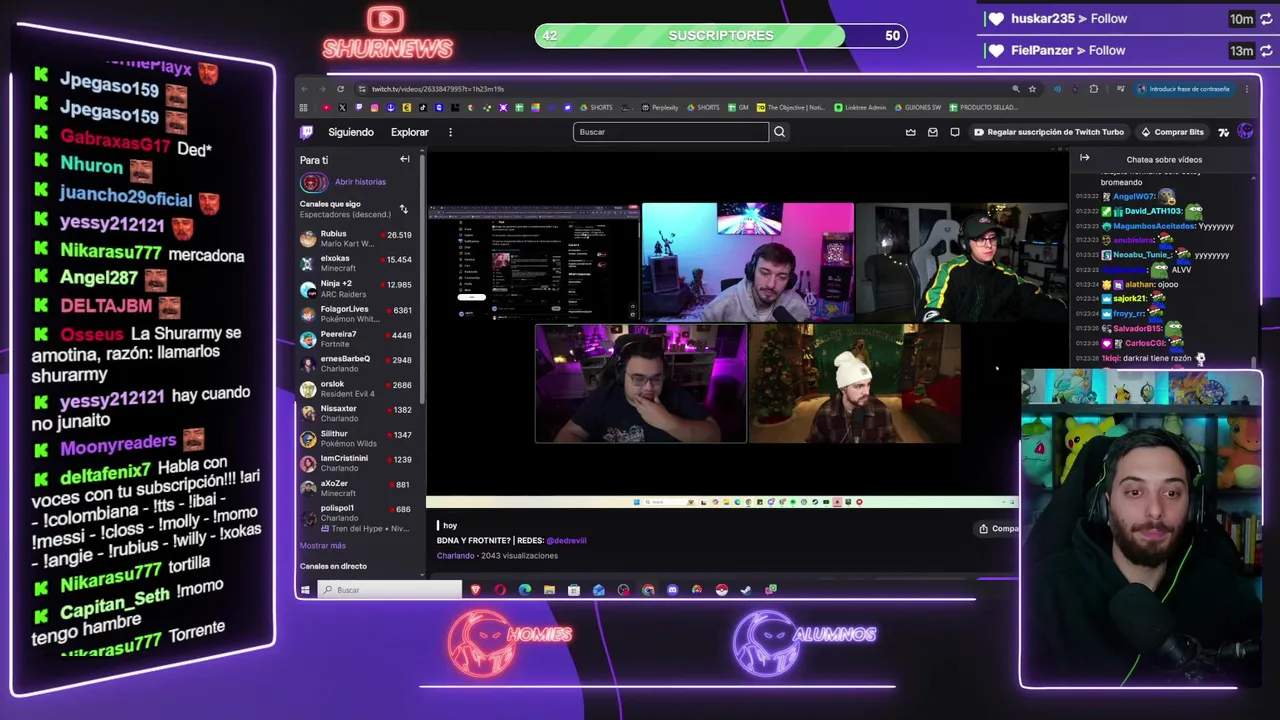This screenshot has height=720, width=1280.
Task: Share the video with Compartir button
Action: [x=998, y=529]
